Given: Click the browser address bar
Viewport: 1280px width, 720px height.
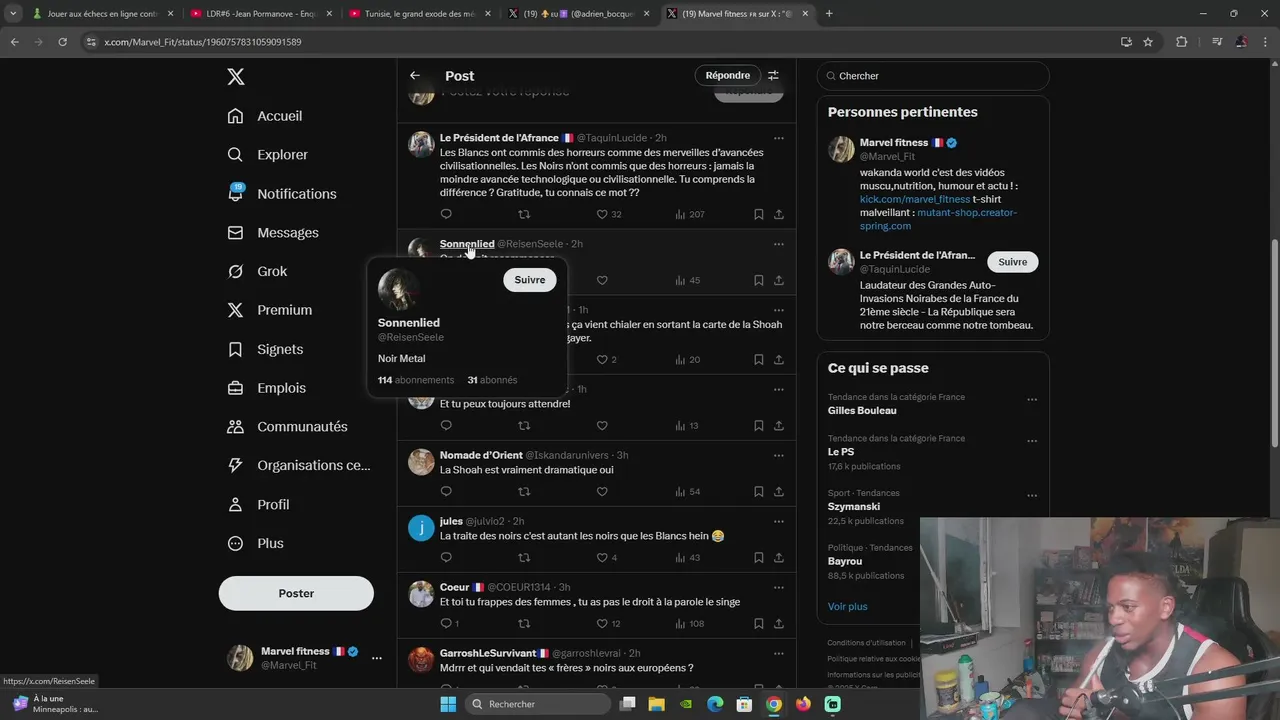Looking at the screenshot, I should 600,42.
